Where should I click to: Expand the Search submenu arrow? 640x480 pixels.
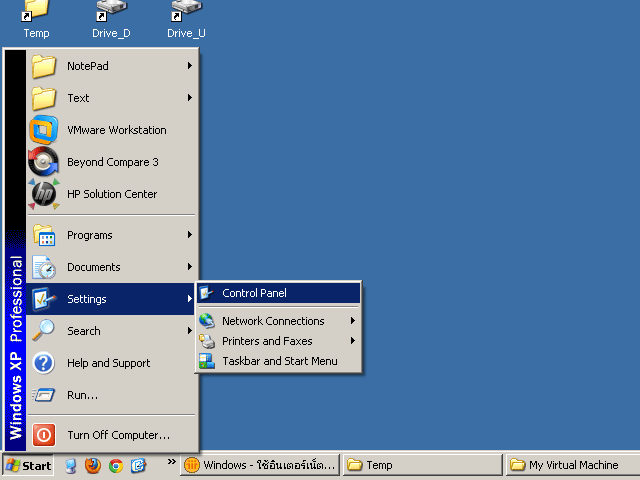coord(190,331)
